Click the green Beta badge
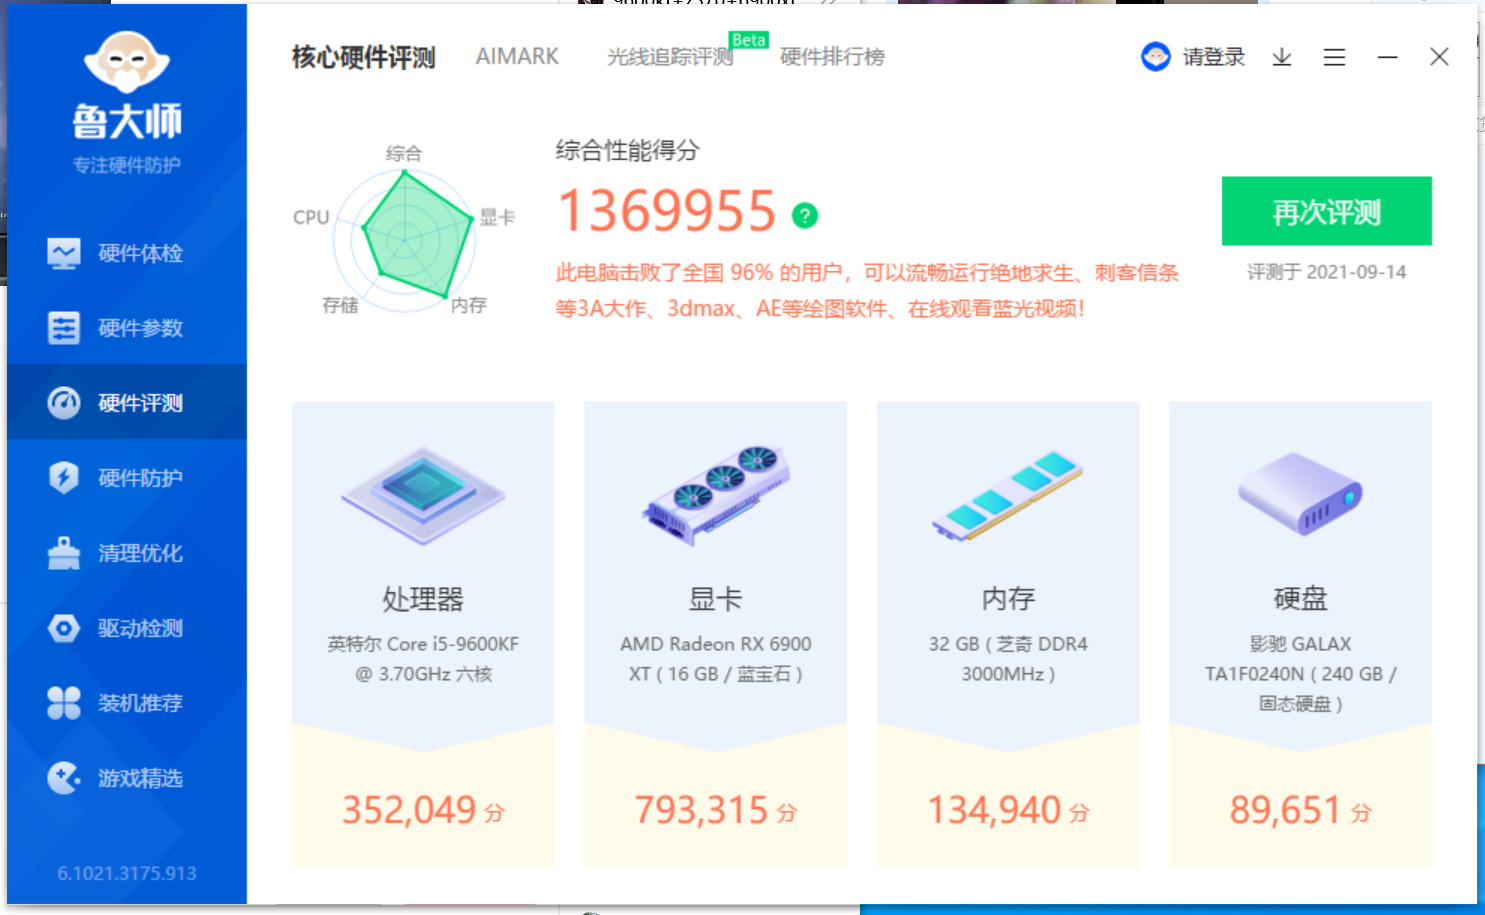Viewport: 1485px width, 915px height. (x=749, y=40)
